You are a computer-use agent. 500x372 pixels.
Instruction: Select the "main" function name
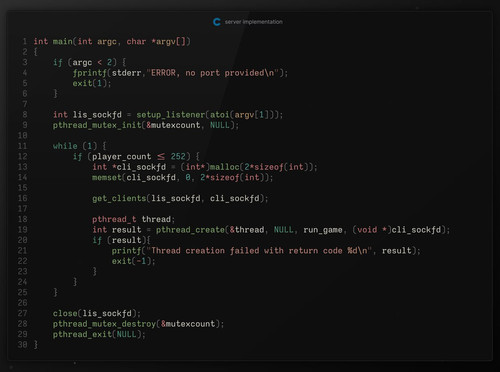click(x=63, y=41)
